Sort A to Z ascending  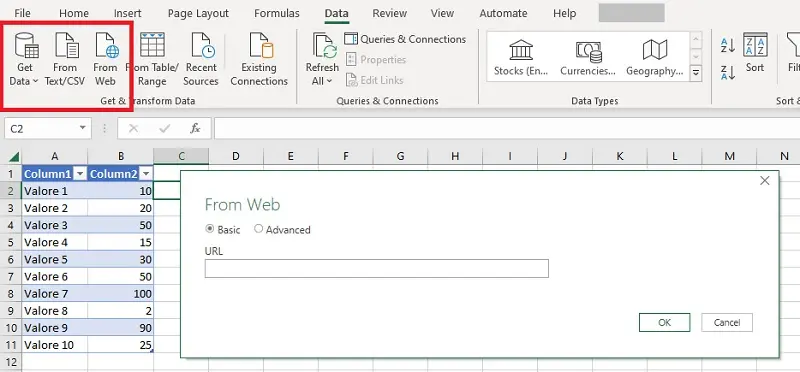[728, 45]
